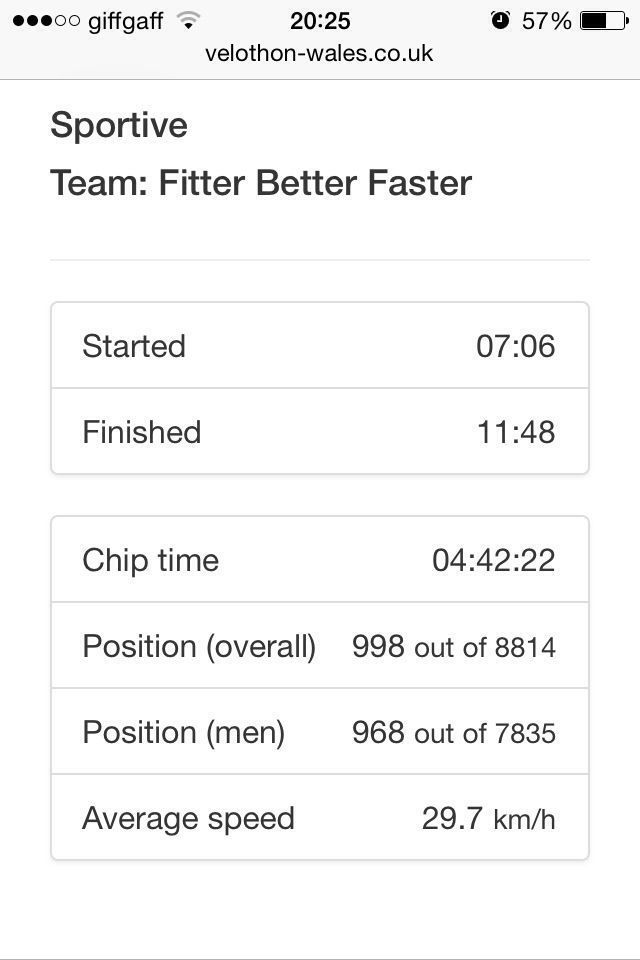Tap the 29.7 km/h speed value
The width and height of the screenshot is (640, 960).
click(x=488, y=818)
